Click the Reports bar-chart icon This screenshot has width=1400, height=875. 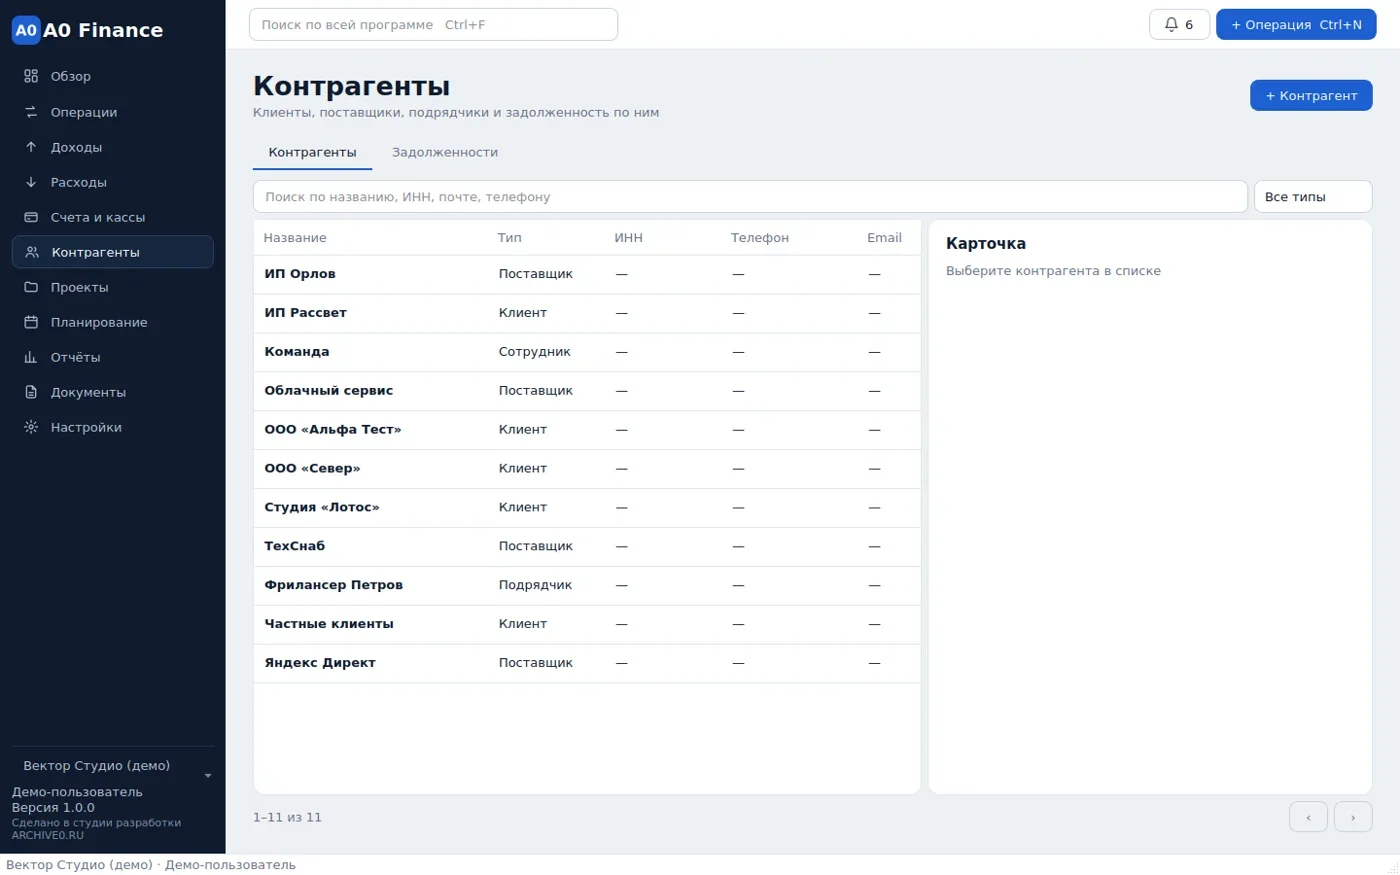point(31,357)
